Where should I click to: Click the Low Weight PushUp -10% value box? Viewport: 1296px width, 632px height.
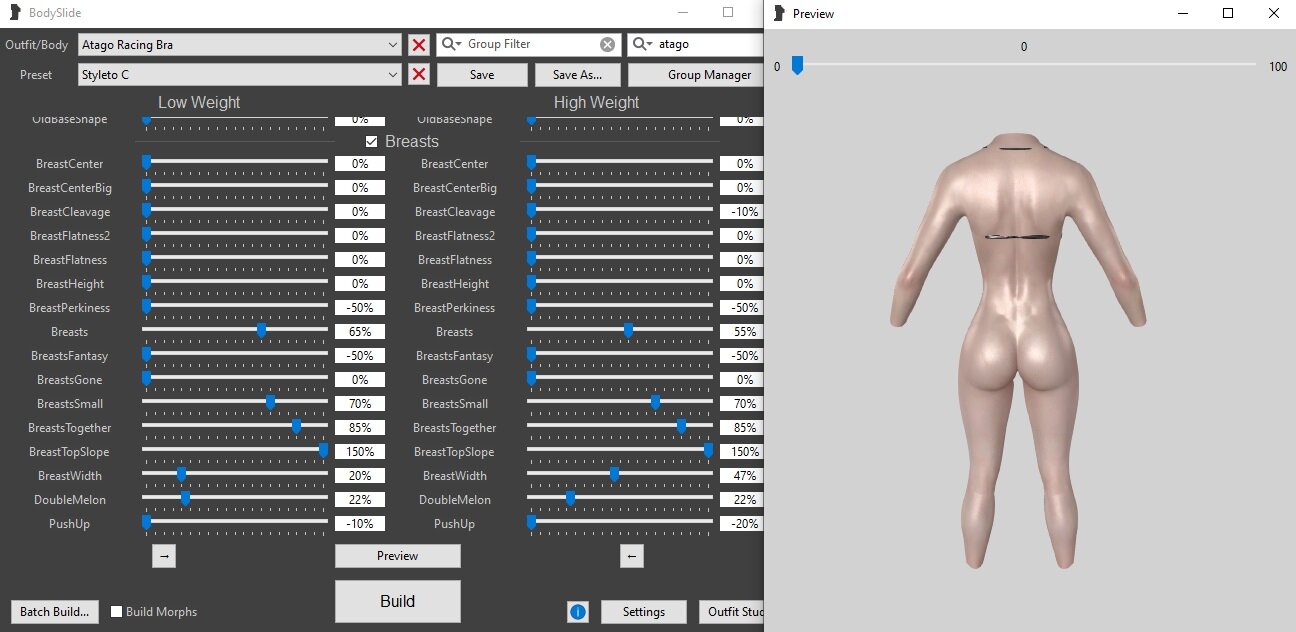click(360, 524)
